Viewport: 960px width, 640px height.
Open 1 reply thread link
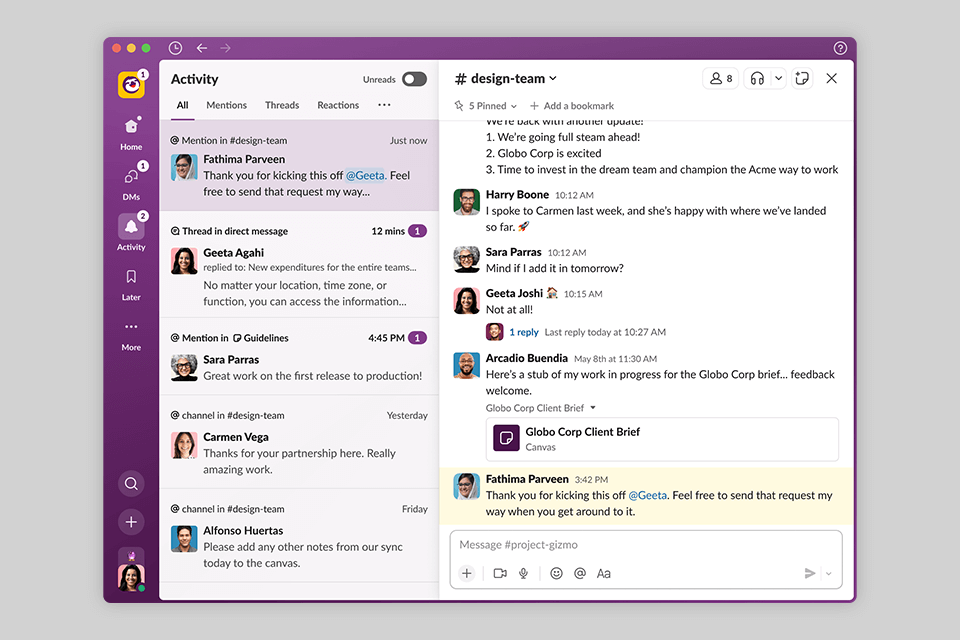click(x=524, y=332)
